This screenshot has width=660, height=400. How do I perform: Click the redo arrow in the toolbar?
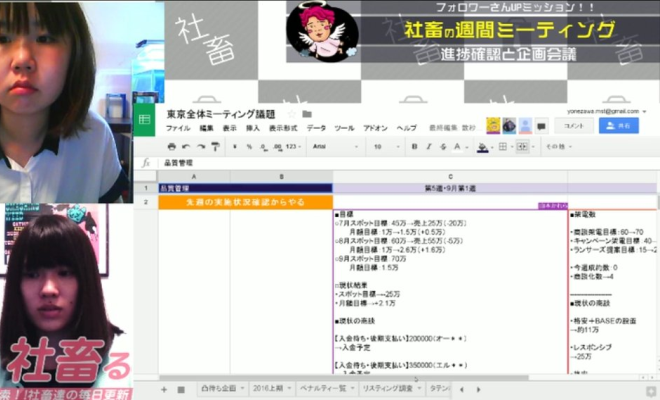[x=201, y=147]
